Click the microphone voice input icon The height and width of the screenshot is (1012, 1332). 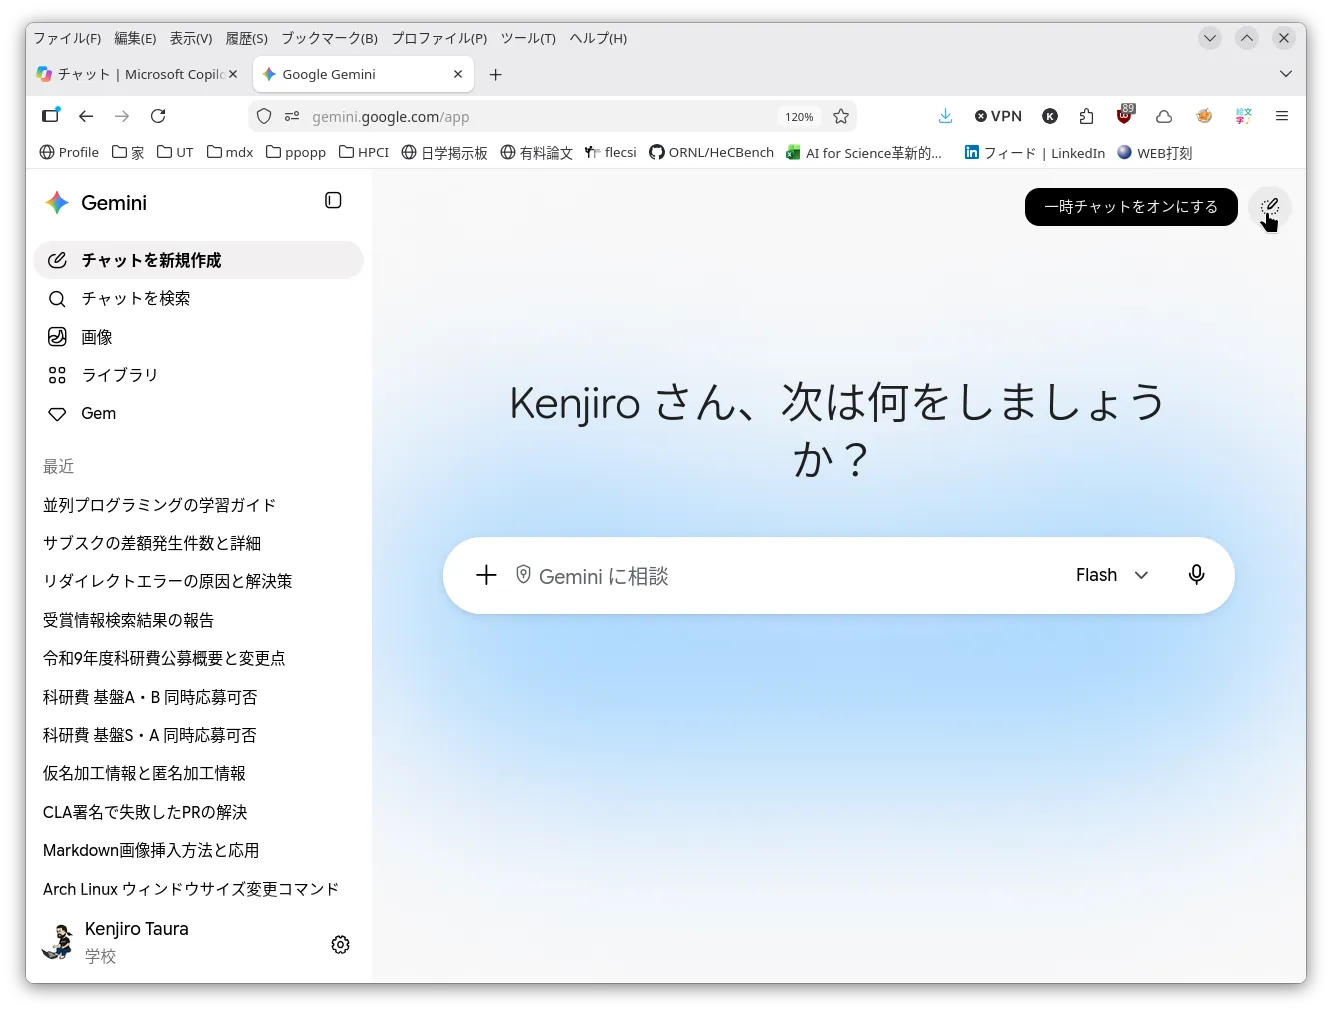point(1196,575)
